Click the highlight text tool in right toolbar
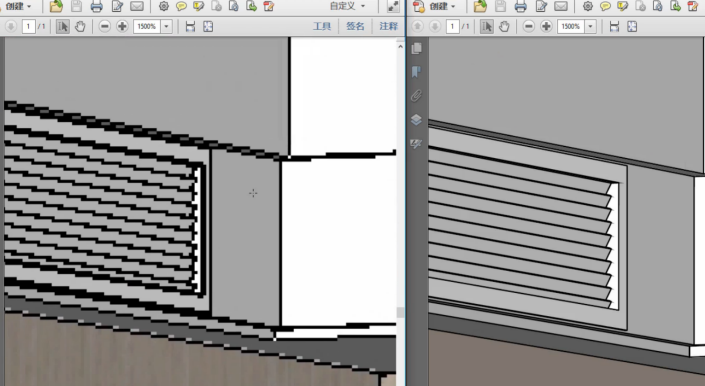Image resolution: width=705 pixels, height=386 pixels. point(623,6)
